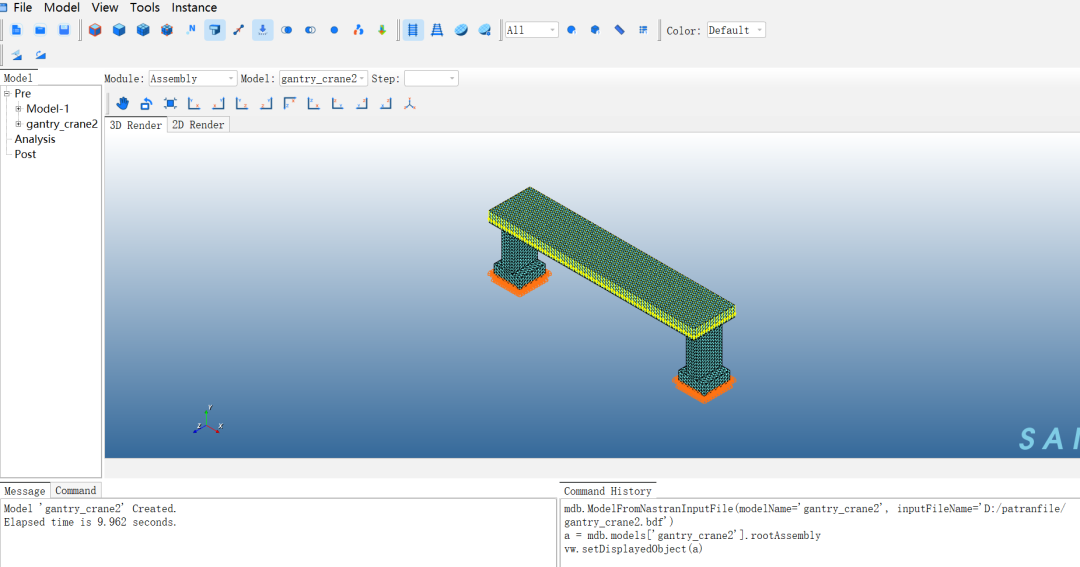Open the Model gantry_crane2 dropdown
The width and height of the screenshot is (1080, 567).
click(x=323, y=79)
